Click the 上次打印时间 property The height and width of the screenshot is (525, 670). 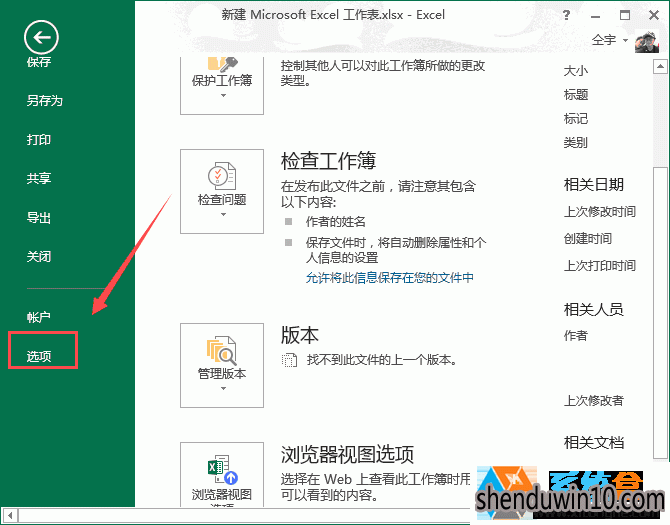tap(599, 266)
